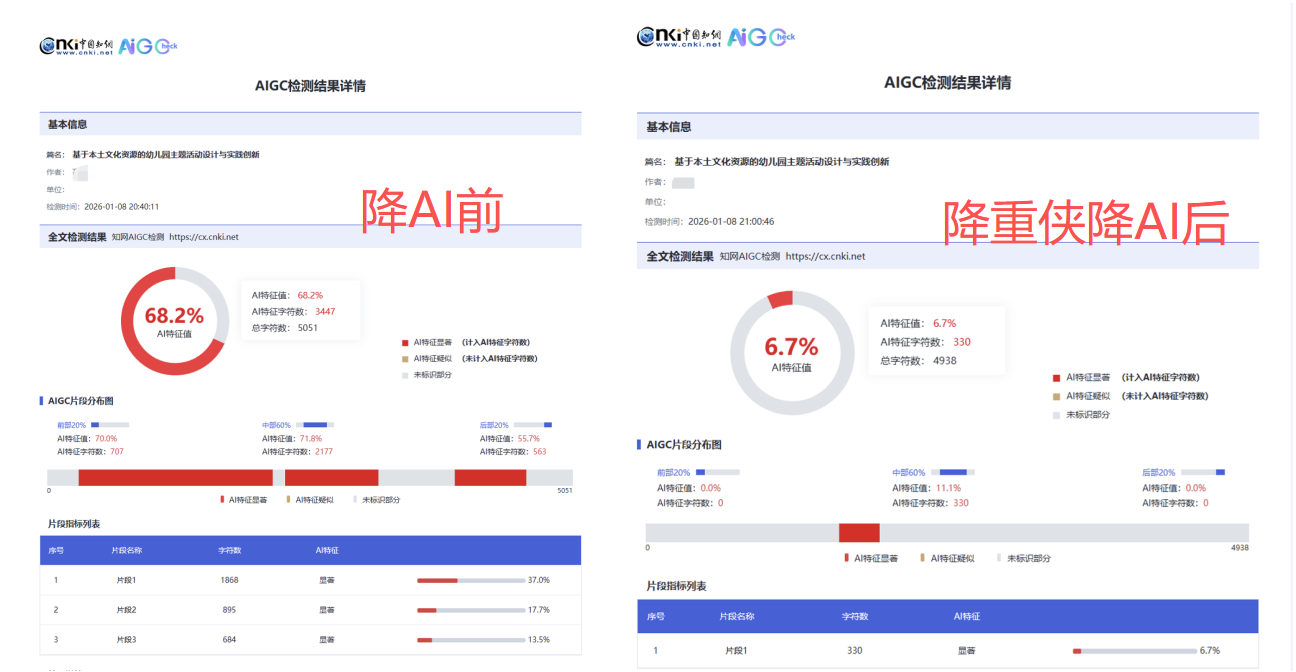Viewport: 1296px width, 672px height.
Task: Open the https://cx.cnki.net link in 6.7% report
Action: coord(825,257)
